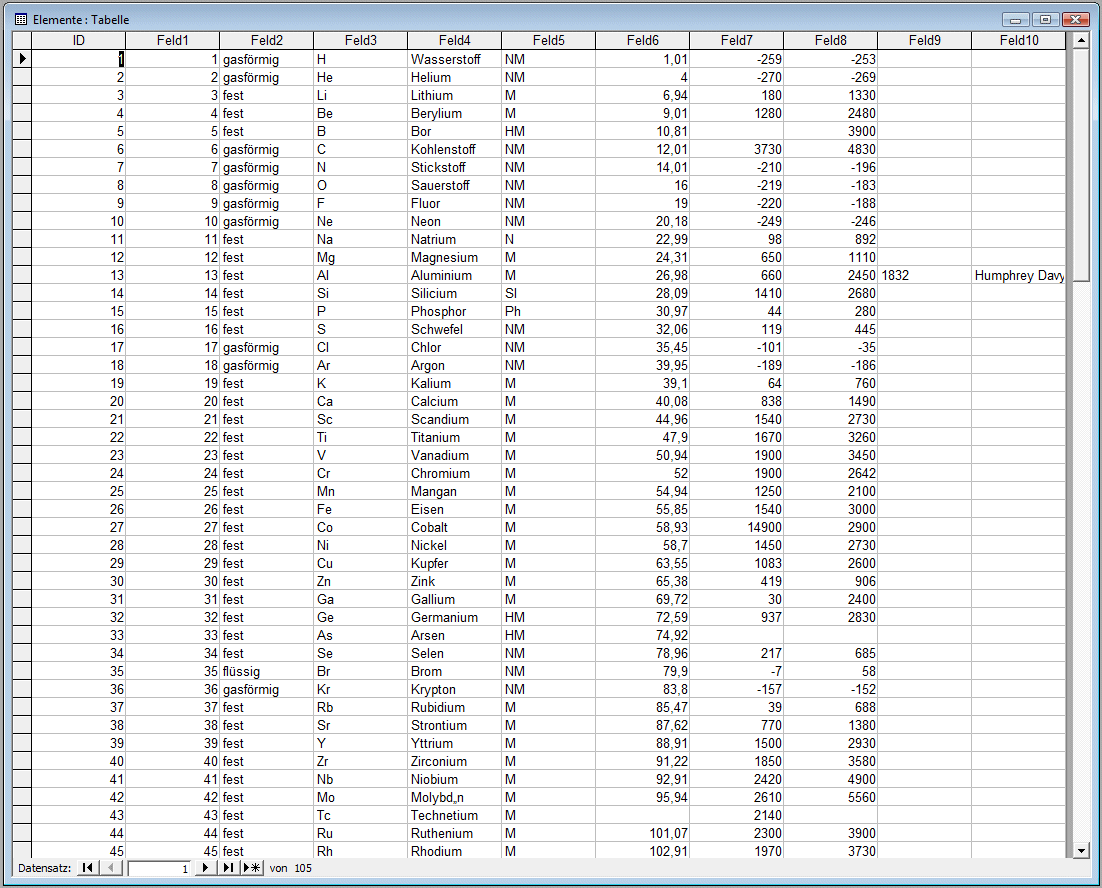Click the 'SI' cell in Silicium row
This screenshot has height=888, width=1102.
(549, 293)
